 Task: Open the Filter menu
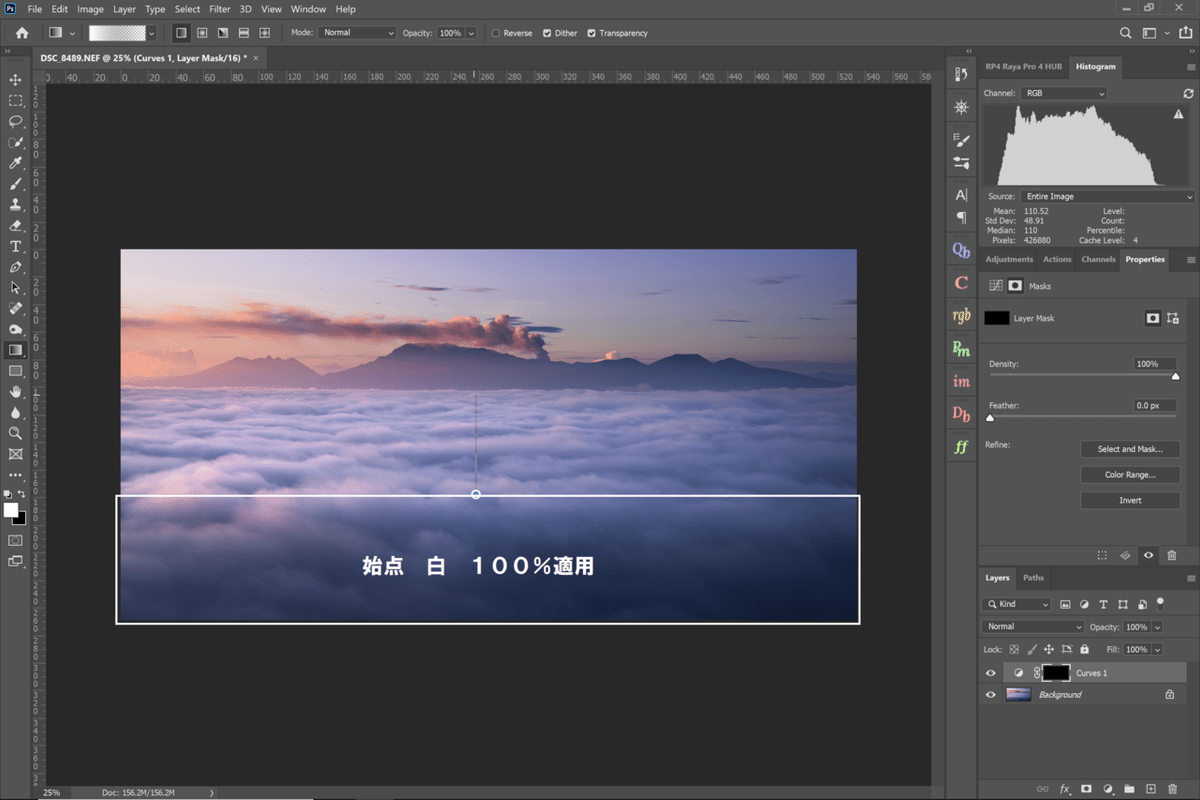click(219, 9)
